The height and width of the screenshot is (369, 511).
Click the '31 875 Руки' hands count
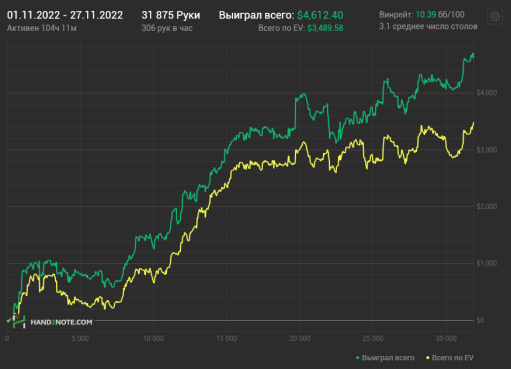click(x=171, y=15)
